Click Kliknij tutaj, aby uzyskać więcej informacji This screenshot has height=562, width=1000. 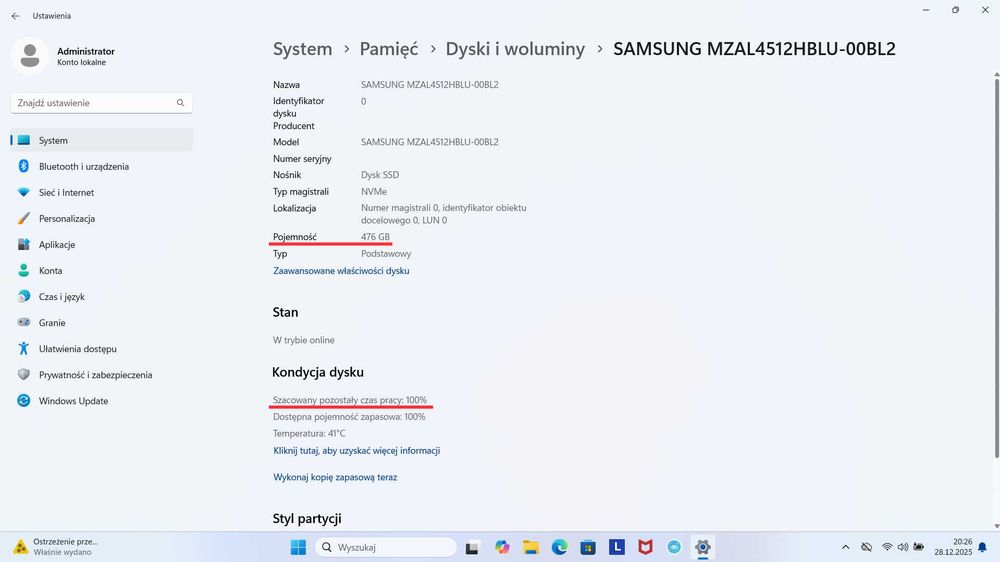357,450
